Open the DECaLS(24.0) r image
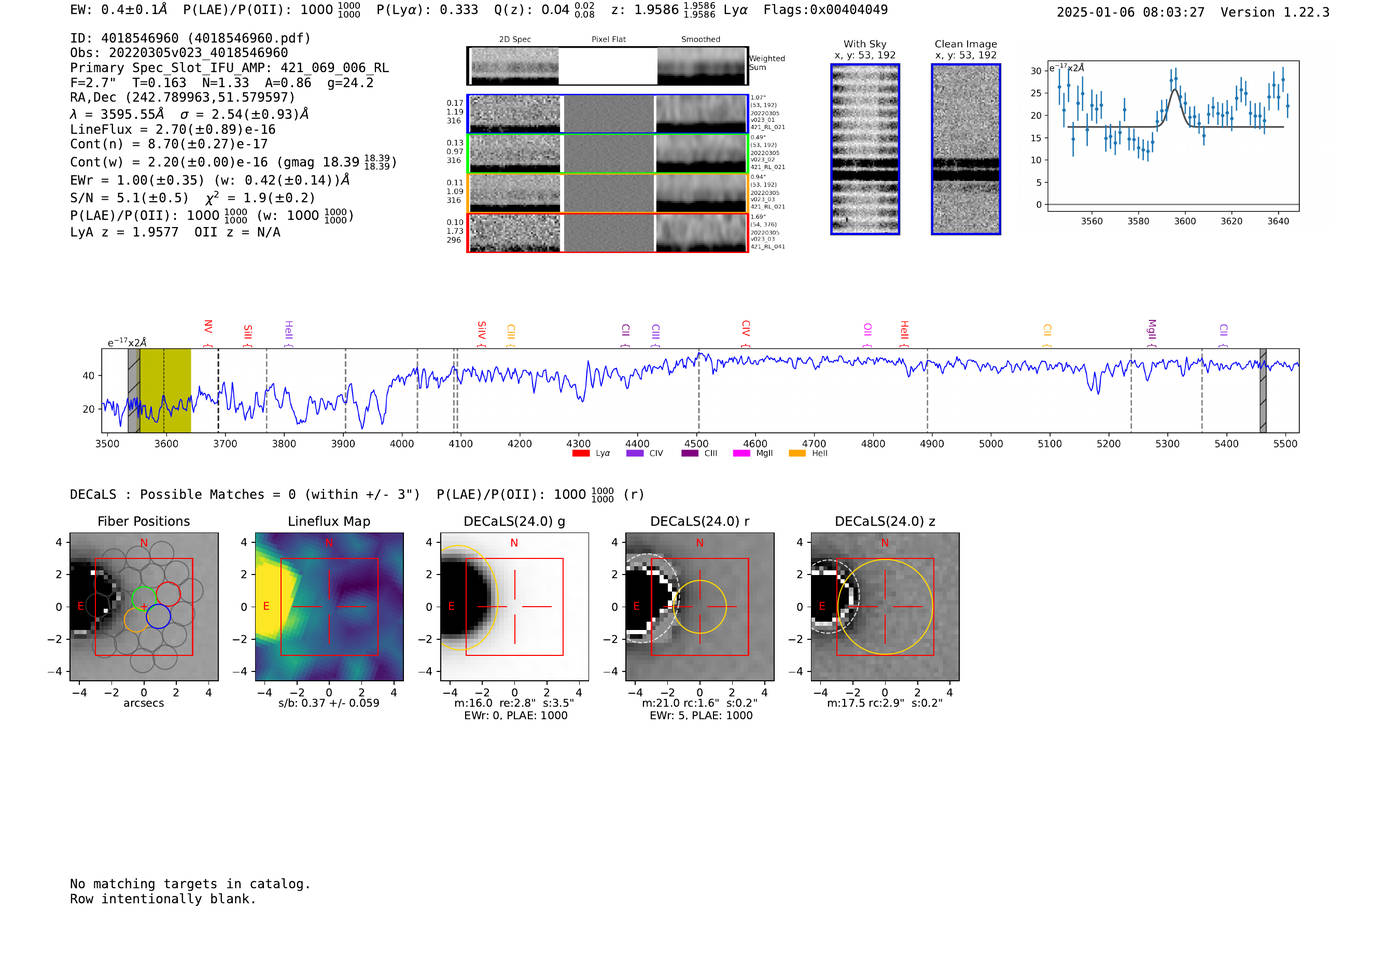Viewport: 1400px width, 953px height. [x=700, y=607]
